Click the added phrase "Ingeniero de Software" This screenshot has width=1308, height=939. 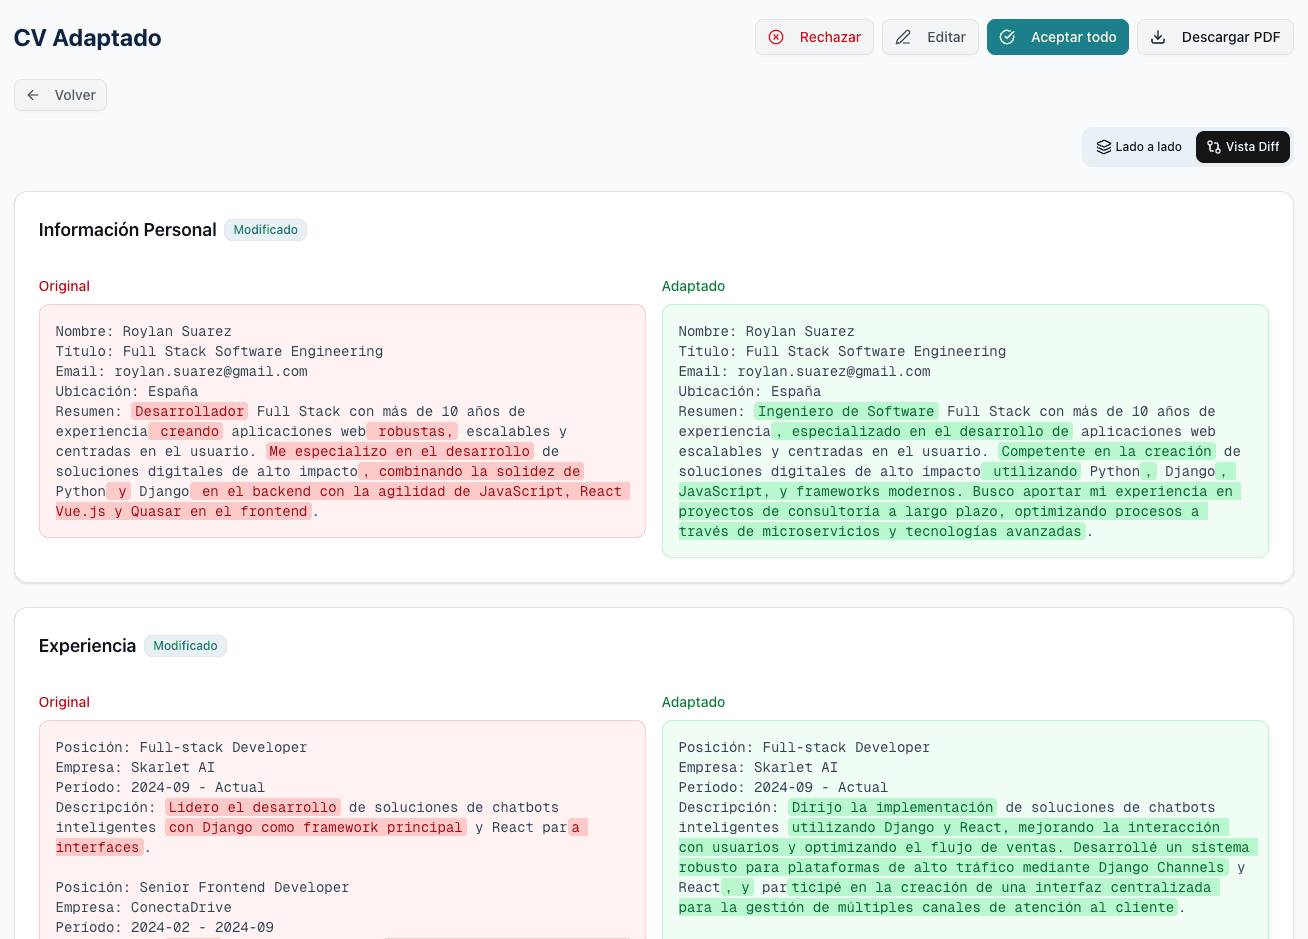[846, 411]
